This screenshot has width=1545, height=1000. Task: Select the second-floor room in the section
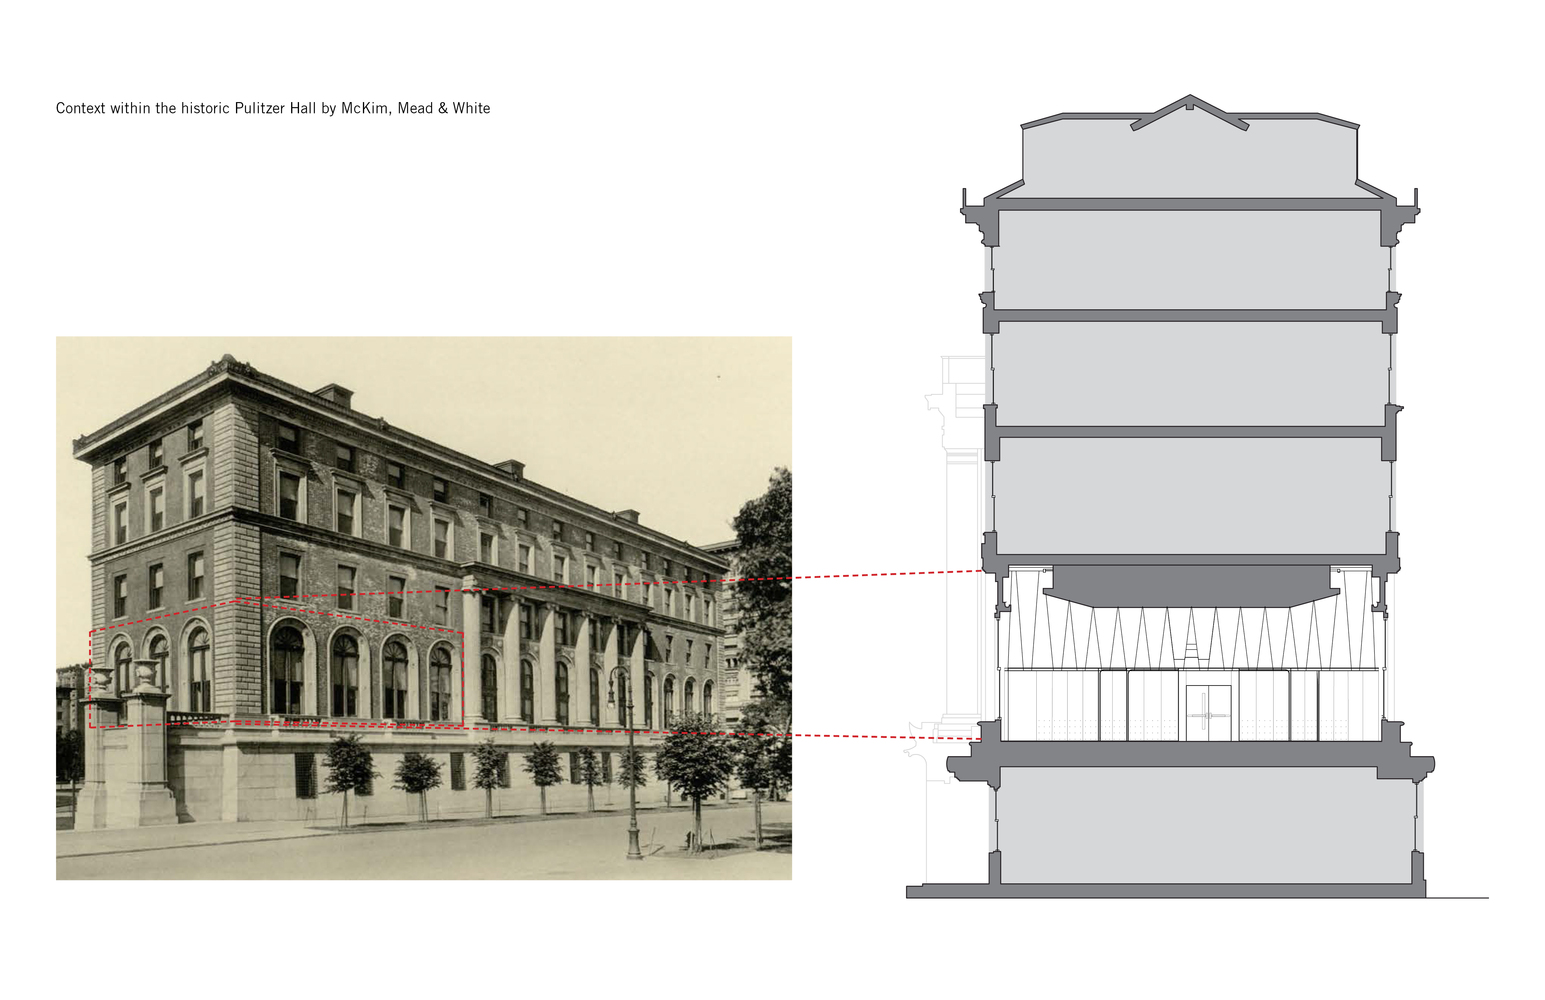1190,495
